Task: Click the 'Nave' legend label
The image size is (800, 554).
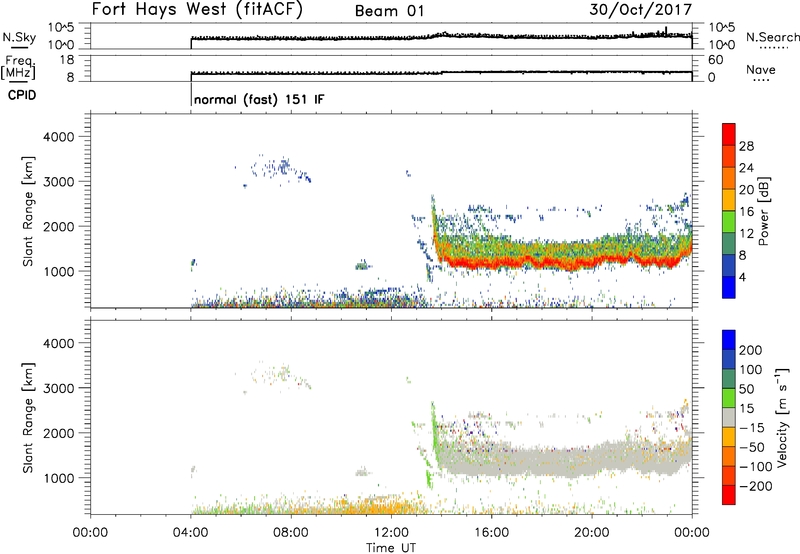Action: 761,69
